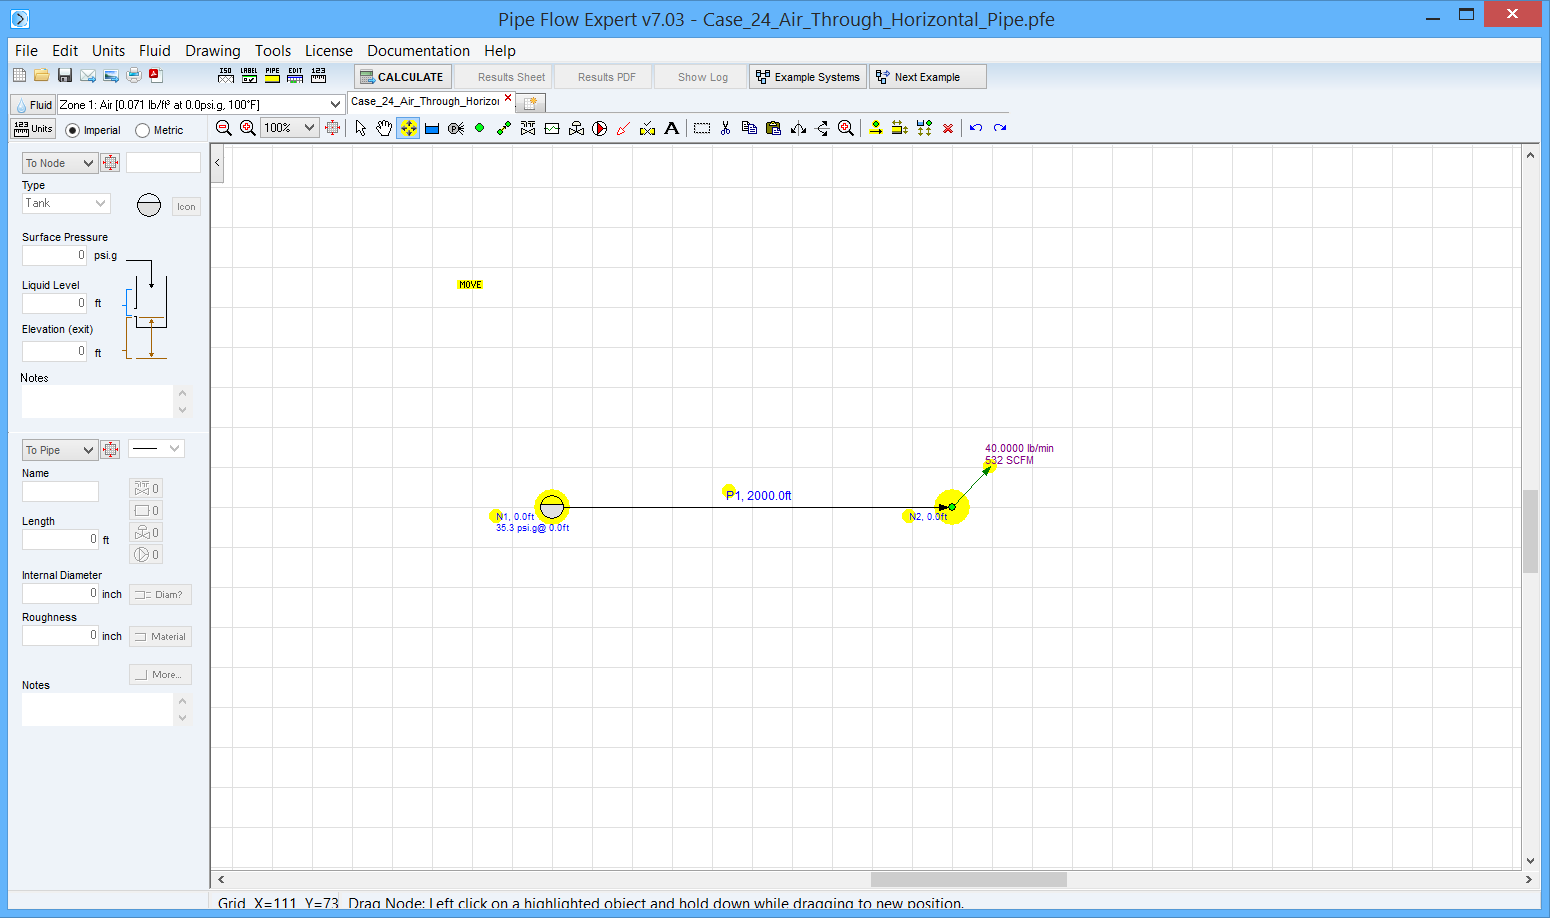The image size is (1550, 918).
Task: Email the system file
Action: click(x=88, y=76)
